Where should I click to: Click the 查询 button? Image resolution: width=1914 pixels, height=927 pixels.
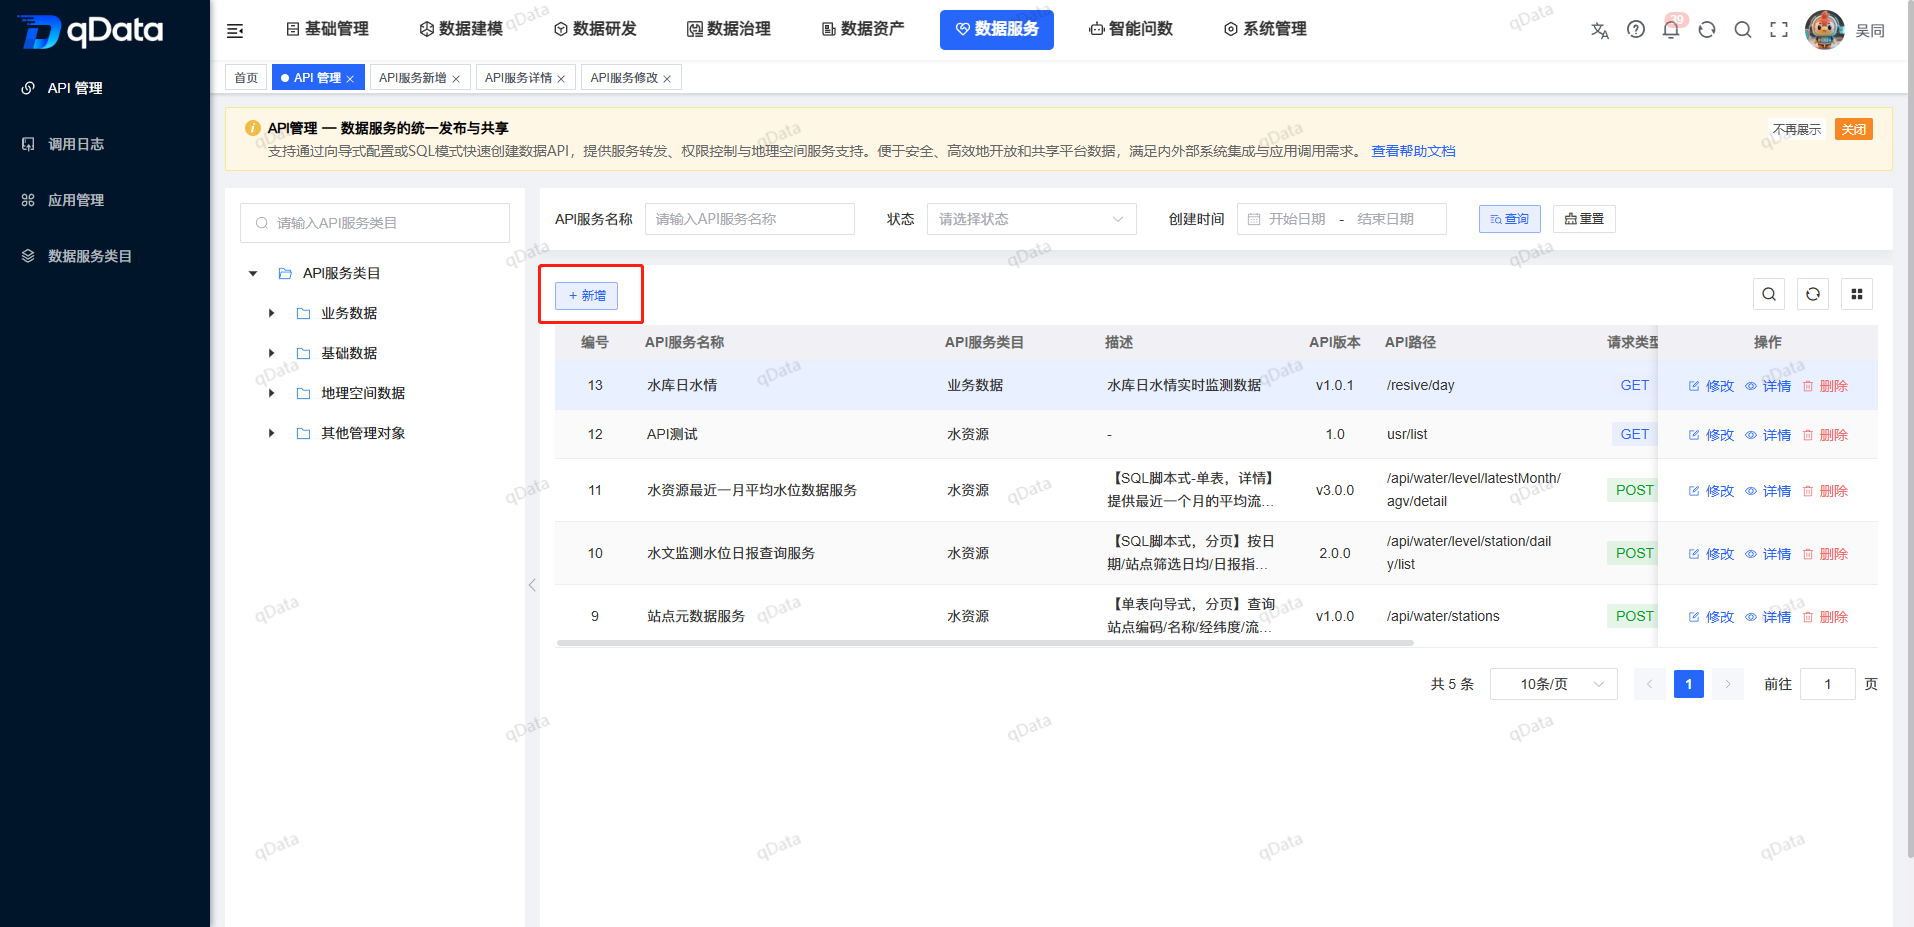tap(1510, 219)
